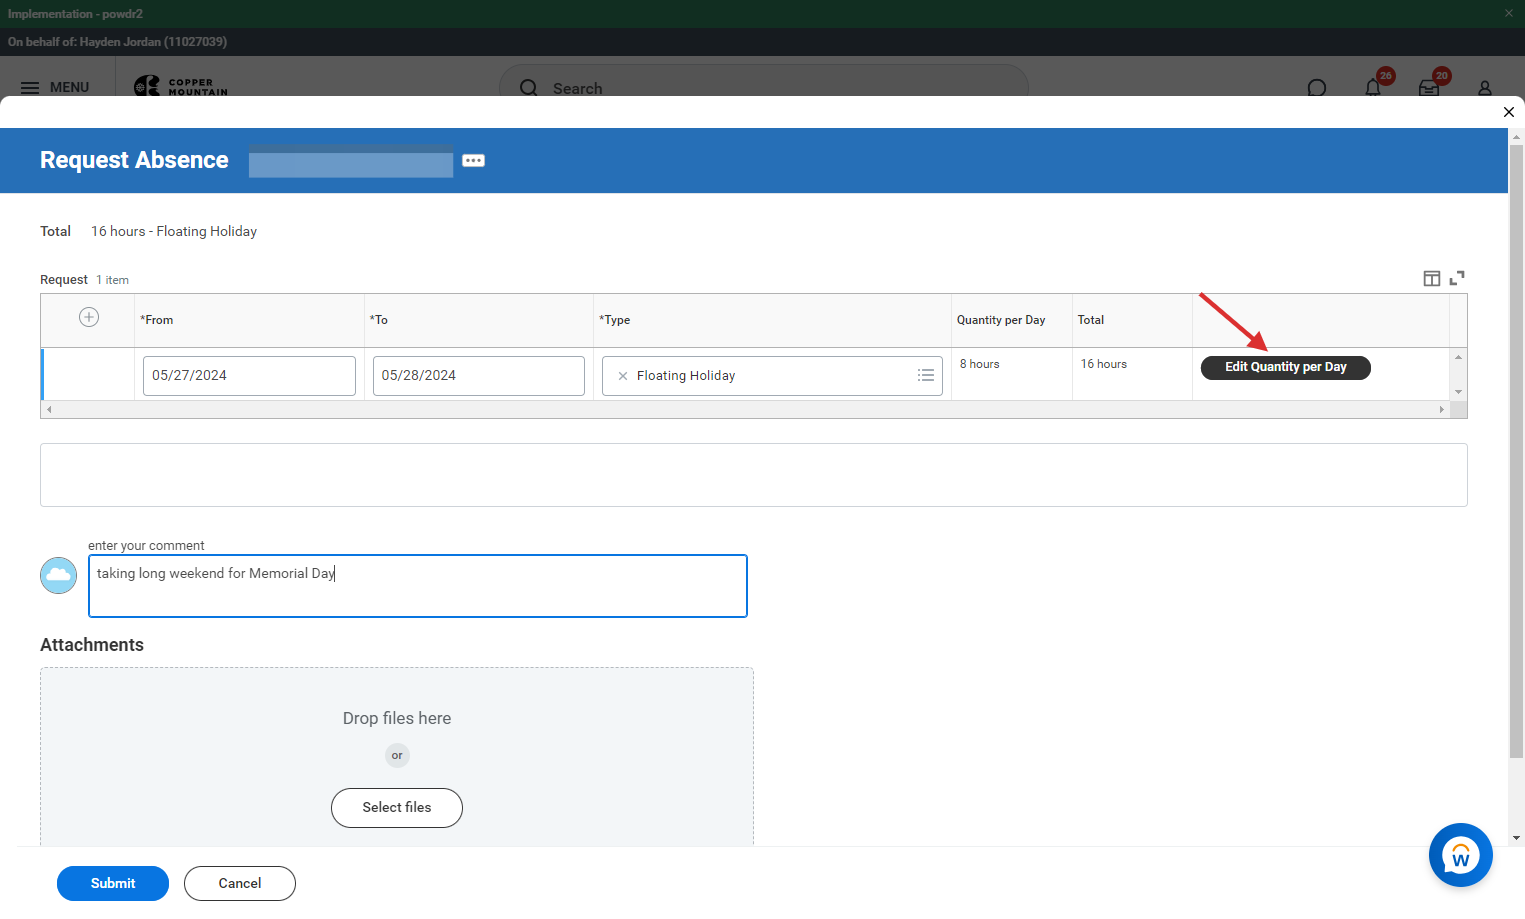This screenshot has width=1525, height=919.
Task: Click the large empty text area below table
Action: (754, 475)
